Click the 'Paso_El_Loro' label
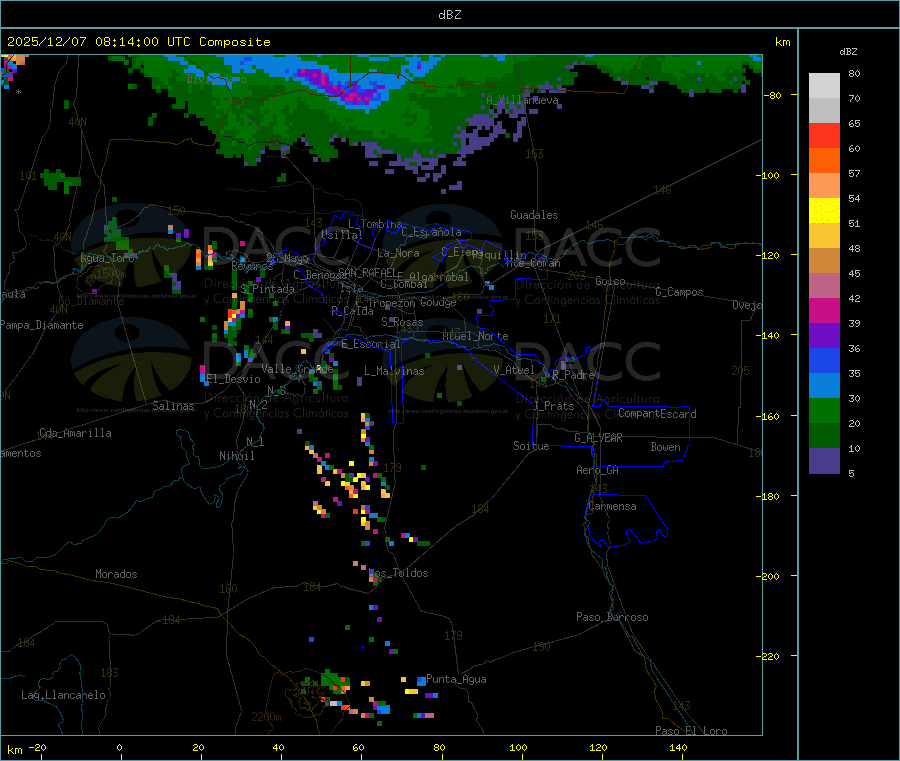Viewport: 900px width, 761px height. tap(691, 731)
